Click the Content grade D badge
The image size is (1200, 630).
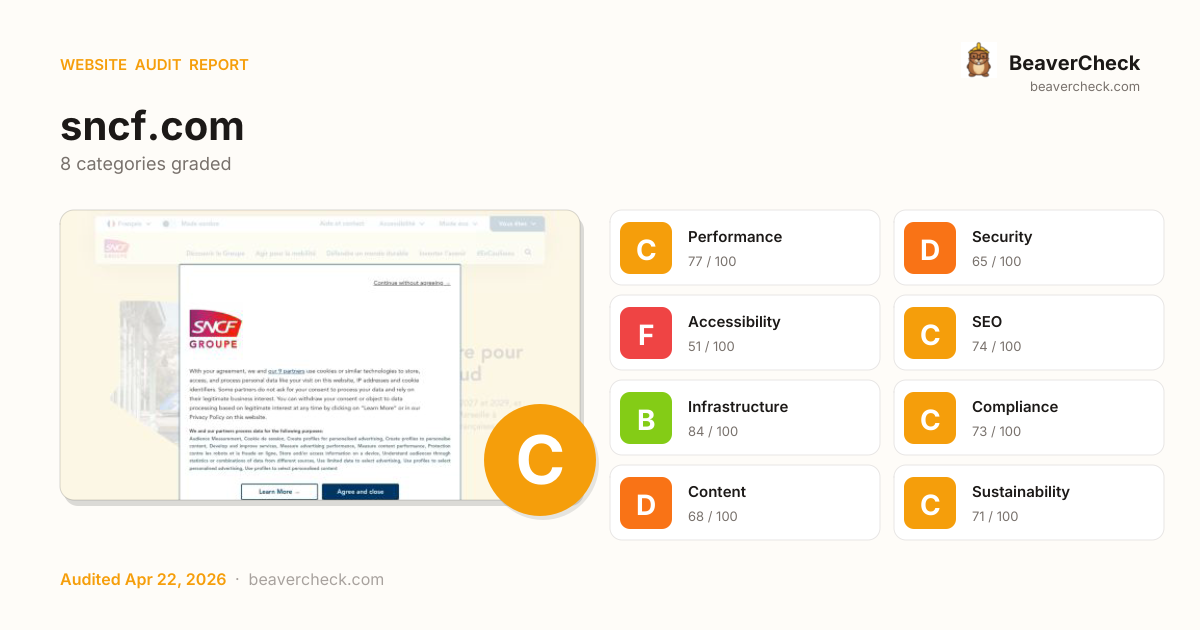pos(646,503)
